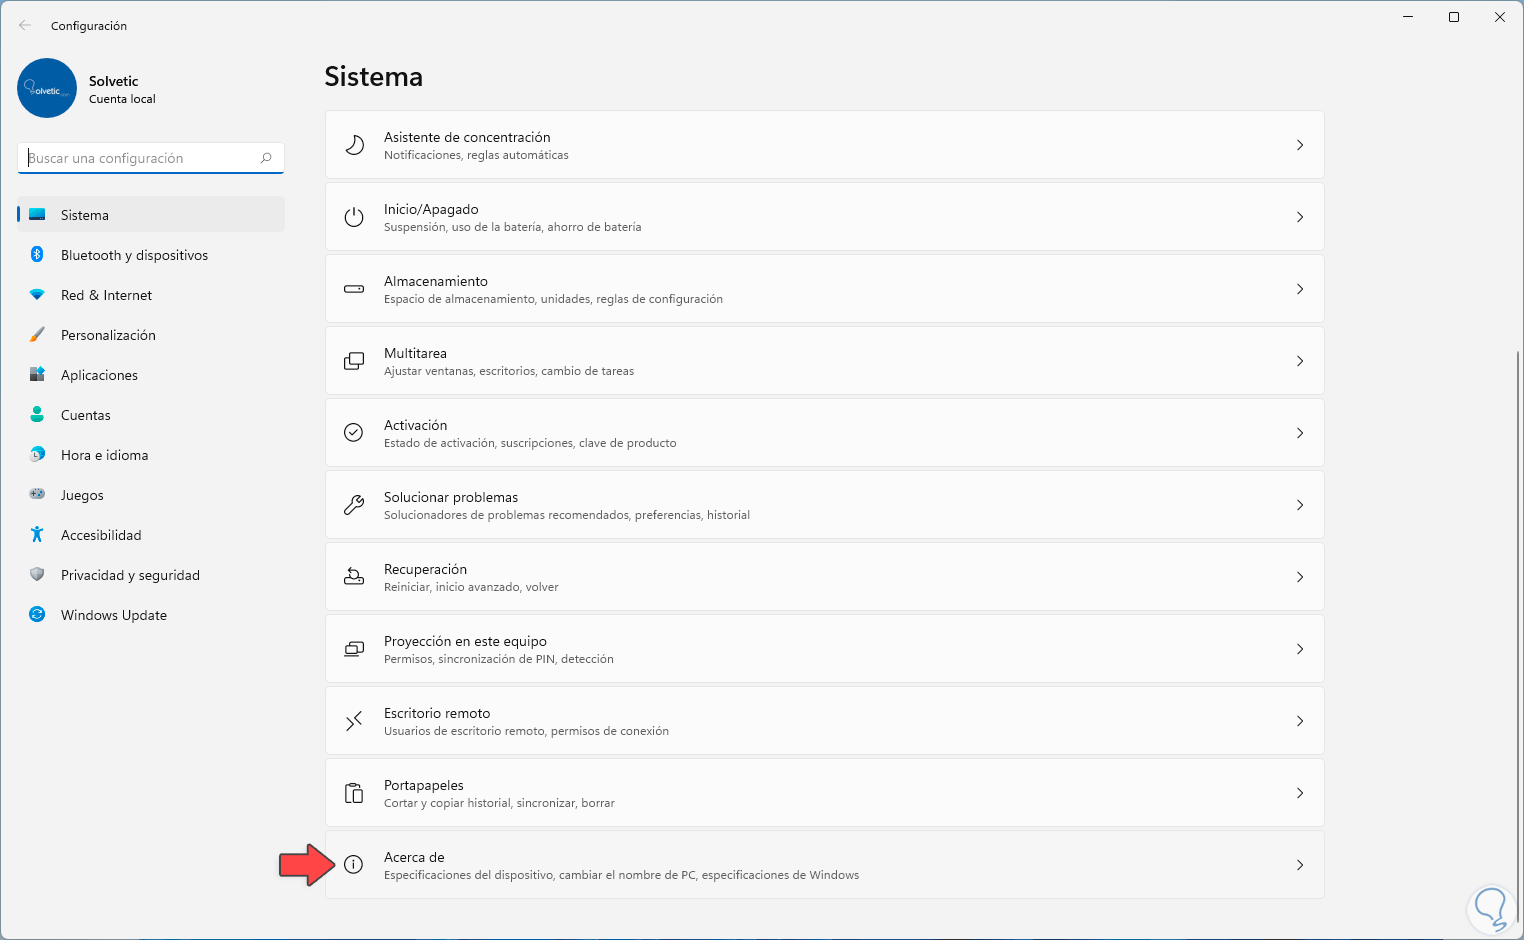The width and height of the screenshot is (1524, 940).
Task: Expand the Recuperación chevron arrow
Action: click(1300, 577)
